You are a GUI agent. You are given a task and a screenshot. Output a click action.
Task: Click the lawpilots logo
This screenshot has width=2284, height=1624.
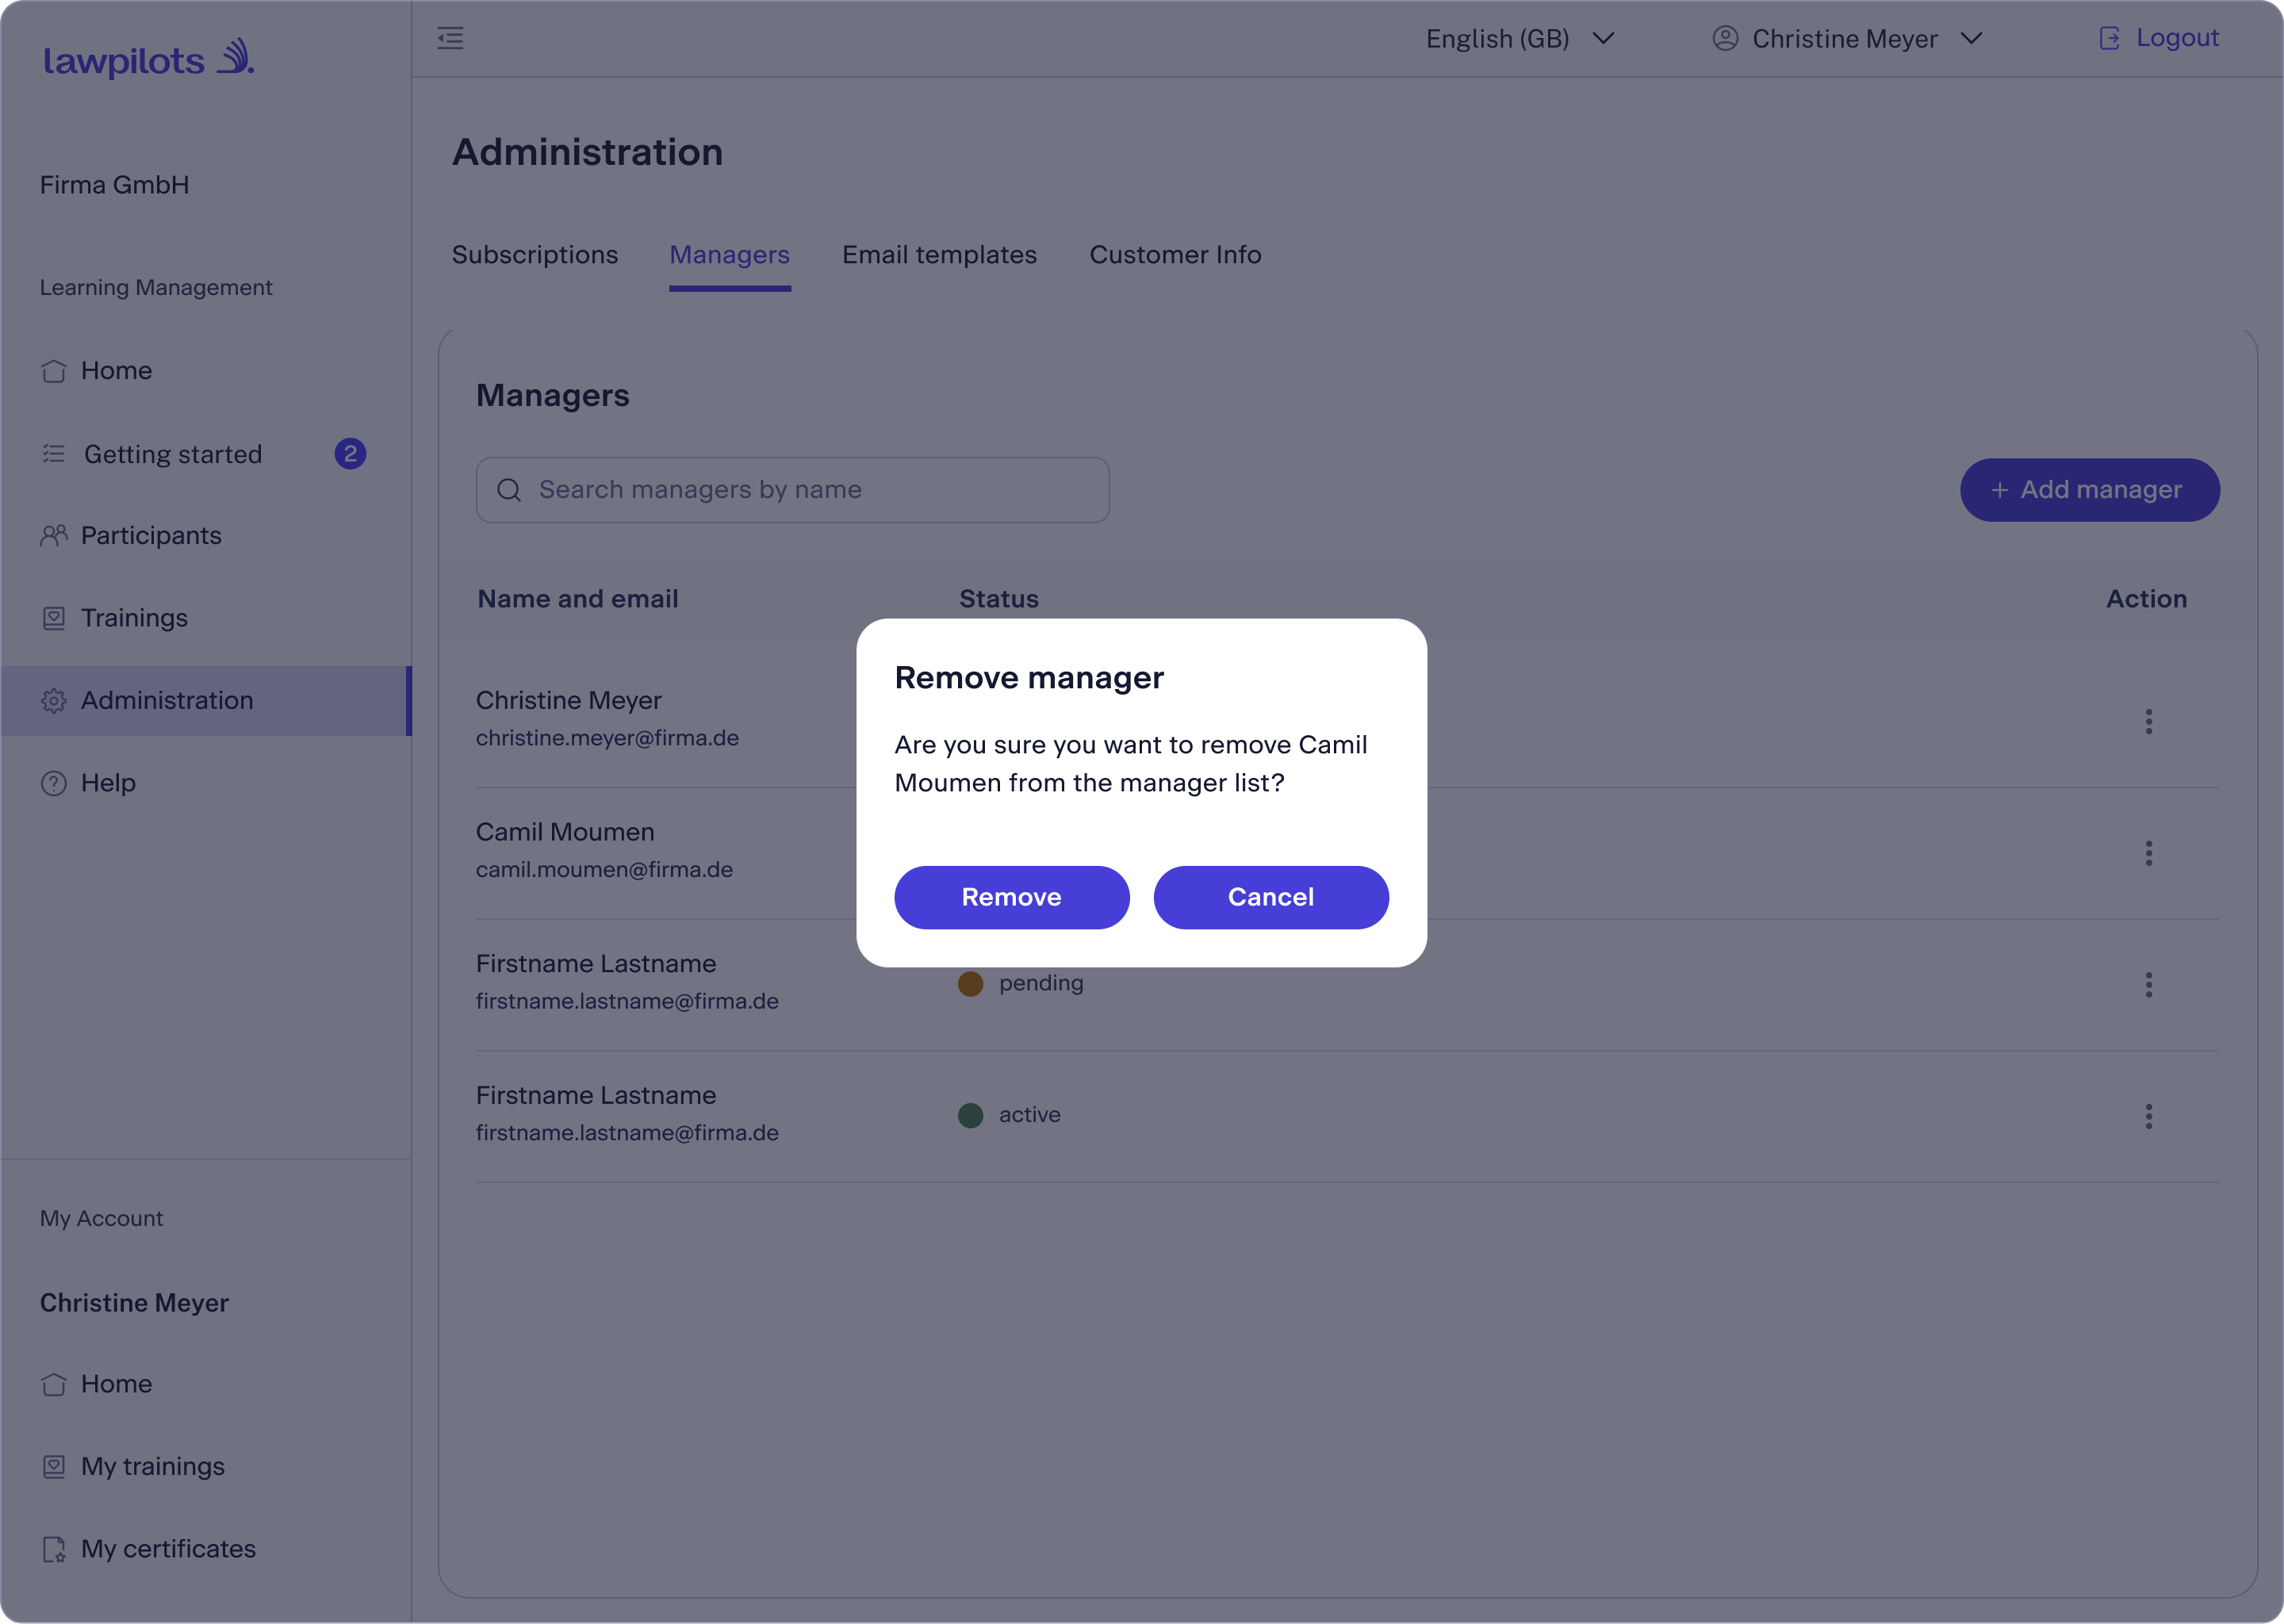pos(149,58)
